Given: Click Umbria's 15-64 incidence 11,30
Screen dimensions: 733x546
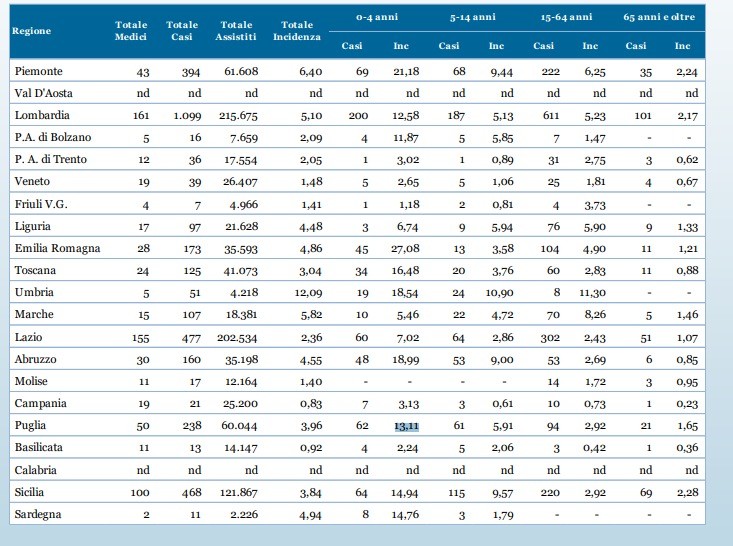Looking at the screenshot, I should coord(593,293).
